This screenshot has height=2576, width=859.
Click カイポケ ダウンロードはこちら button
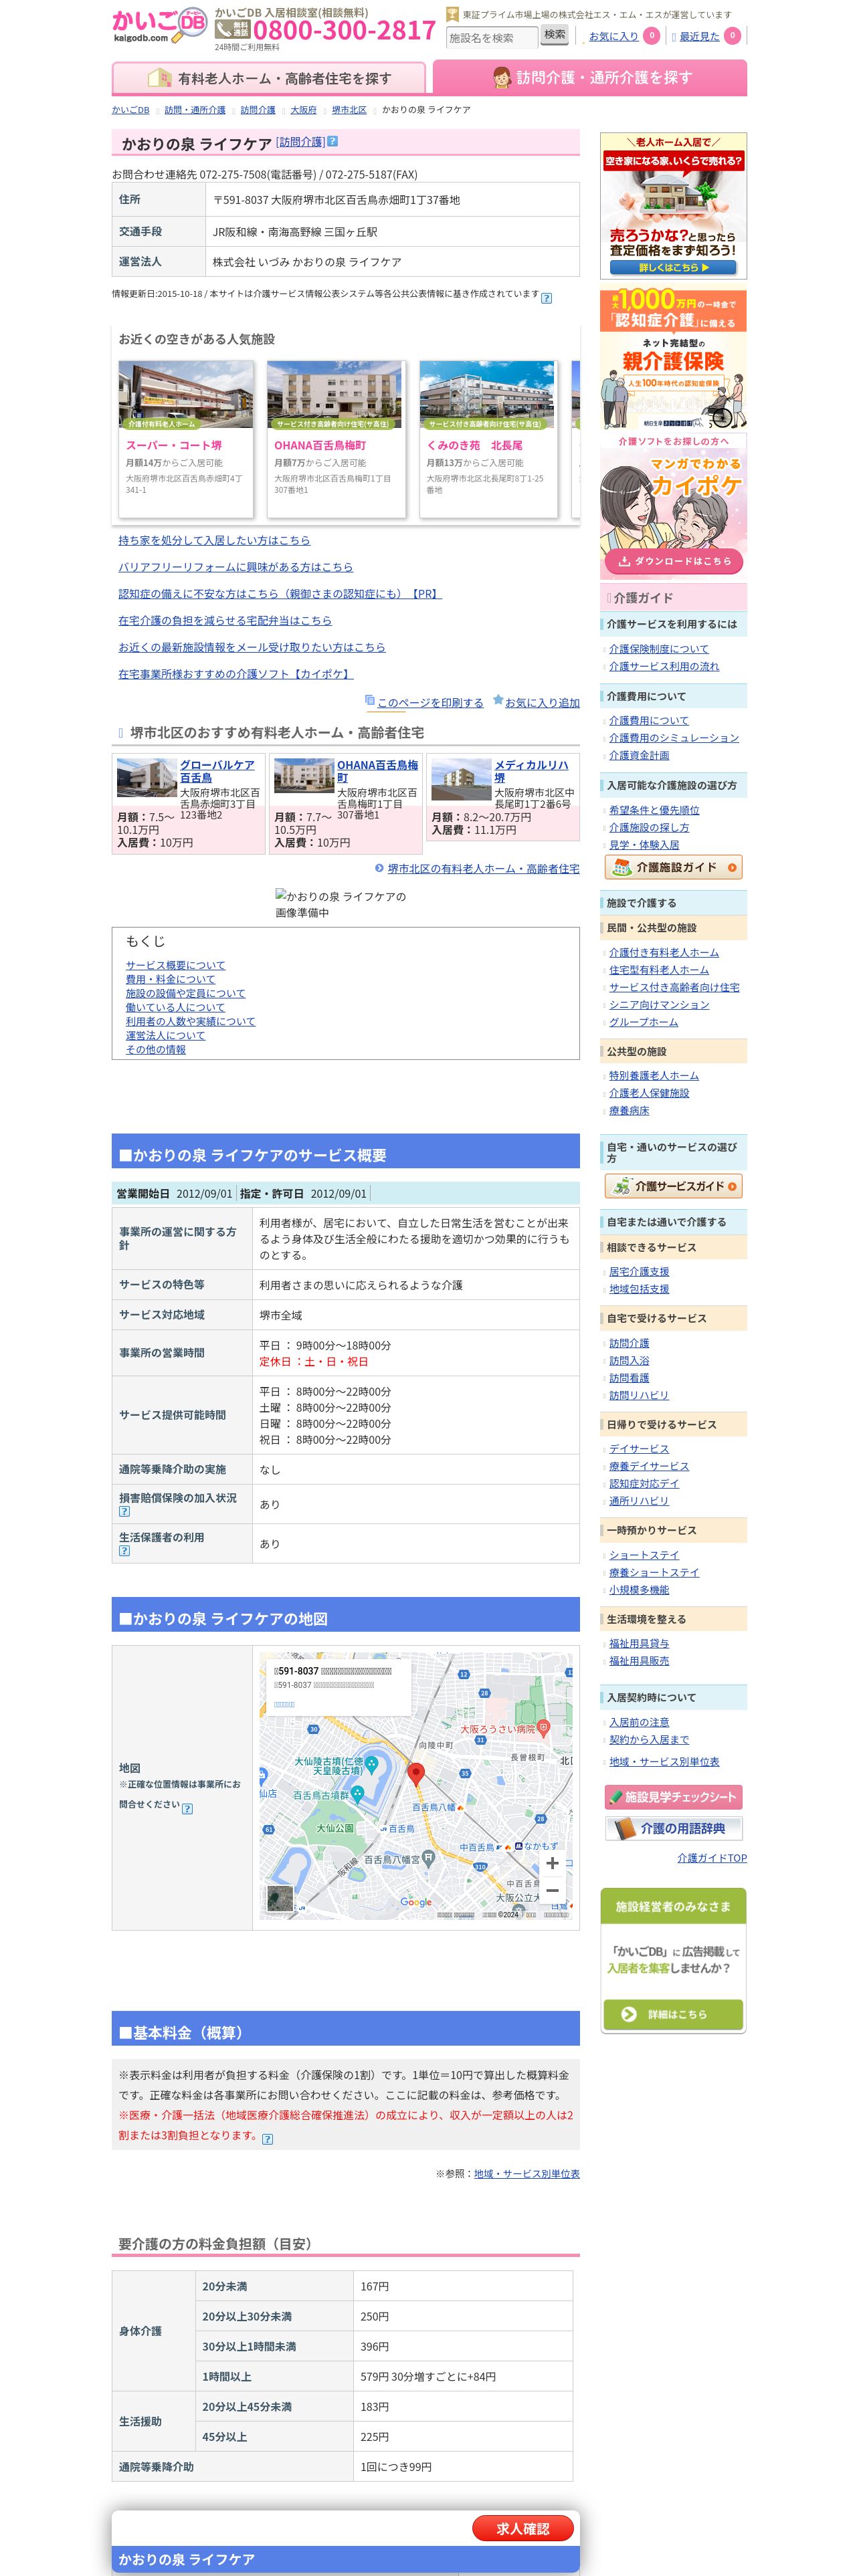(673, 561)
